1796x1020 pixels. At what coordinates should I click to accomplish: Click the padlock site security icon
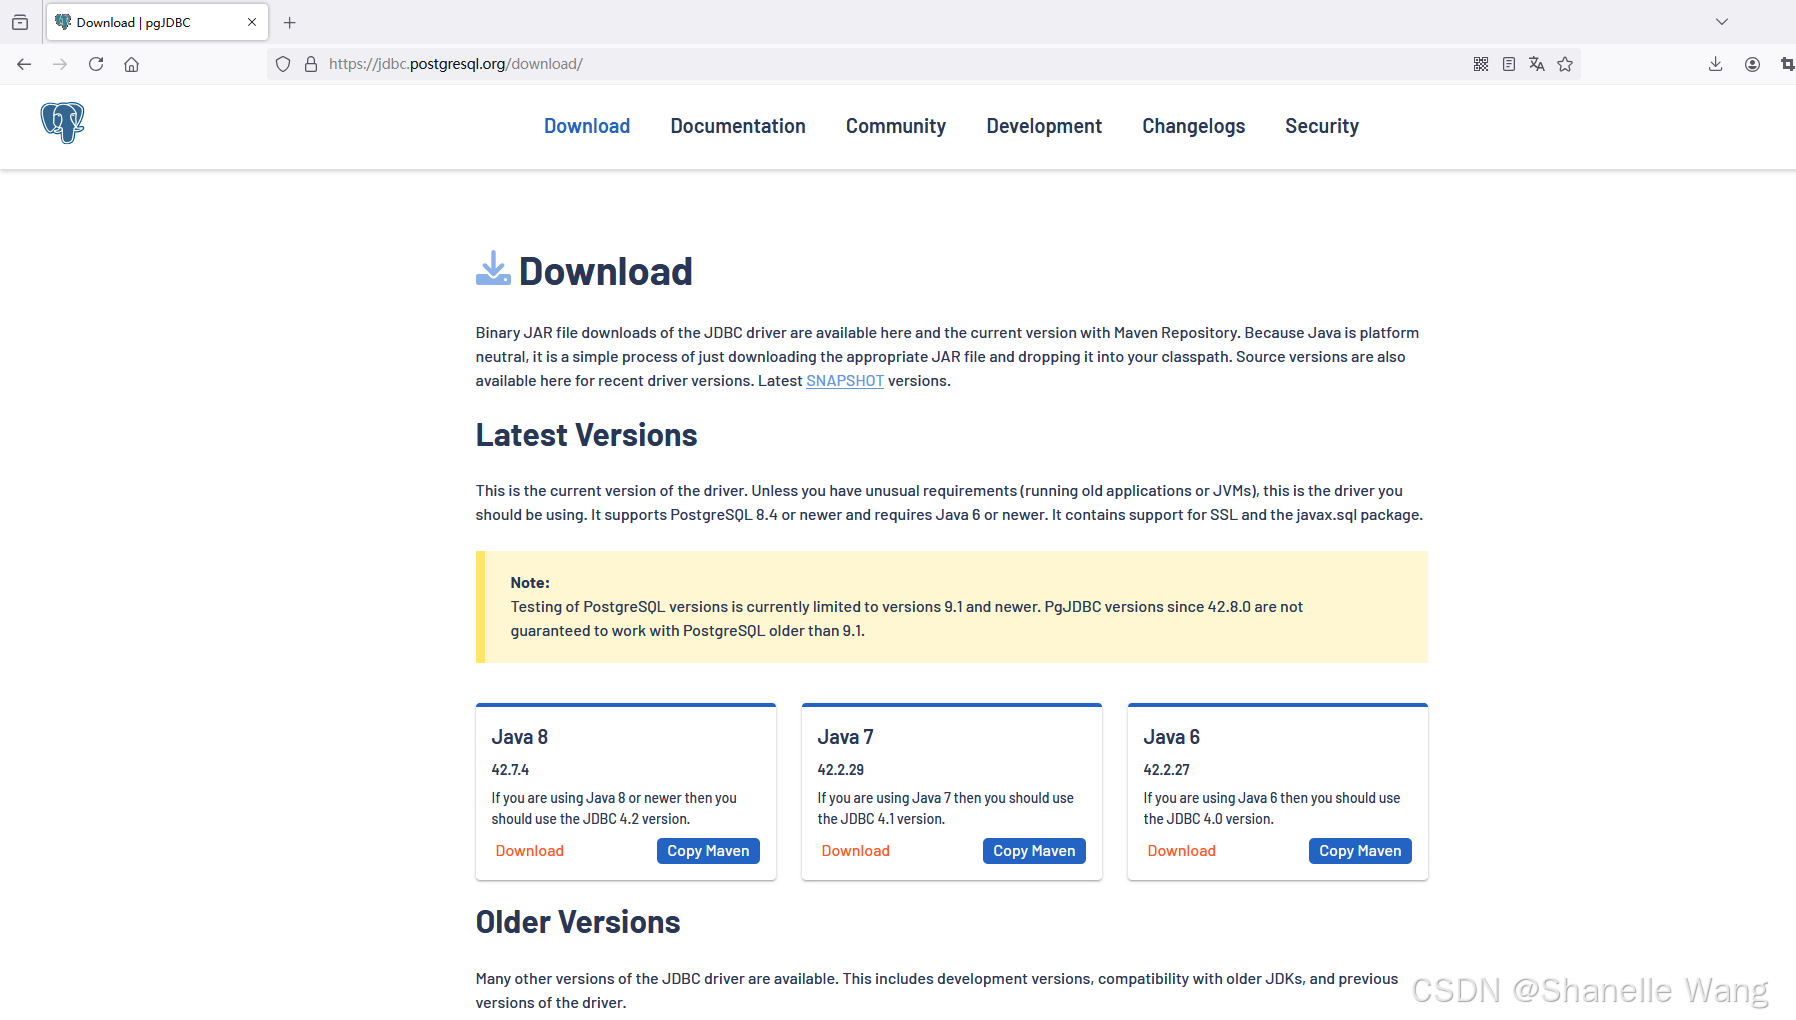coord(311,64)
